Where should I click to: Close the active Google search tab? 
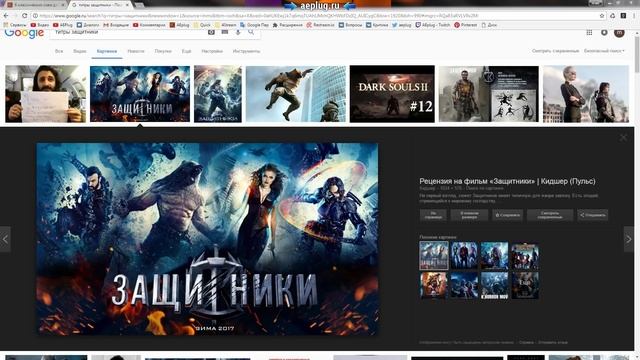pos(127,5)
